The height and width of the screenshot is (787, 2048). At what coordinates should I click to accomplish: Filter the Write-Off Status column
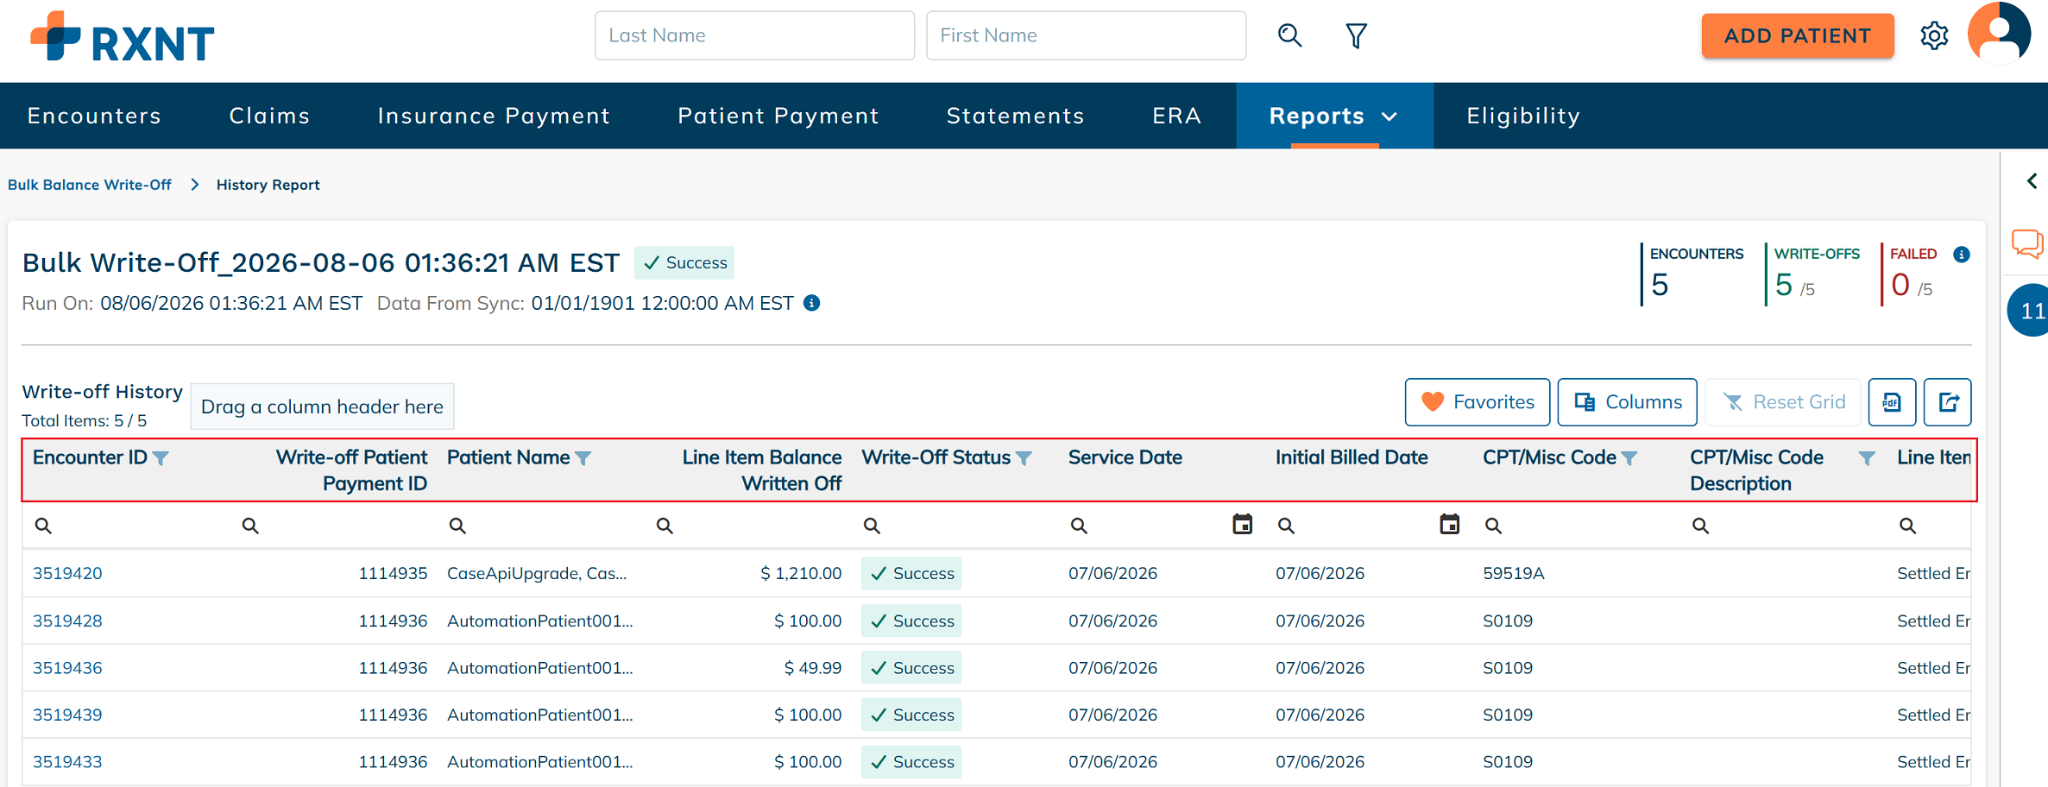1024,458
